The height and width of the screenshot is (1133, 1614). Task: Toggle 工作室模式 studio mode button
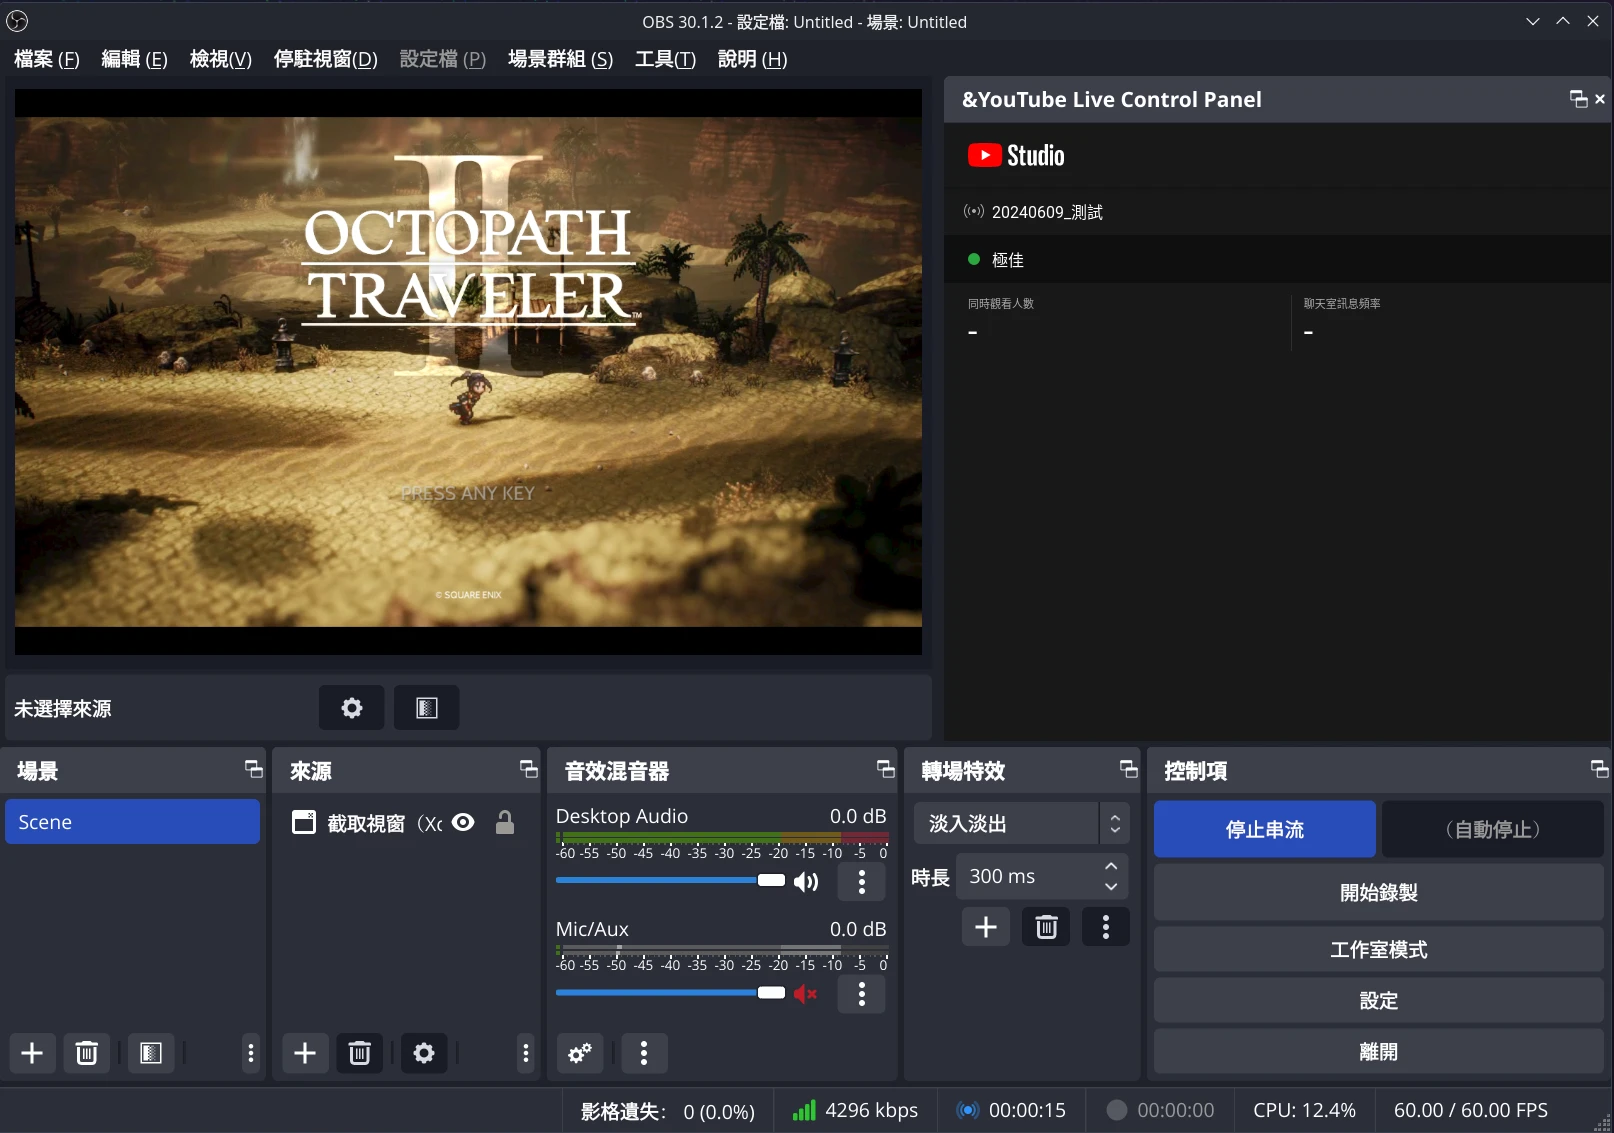1379,949
